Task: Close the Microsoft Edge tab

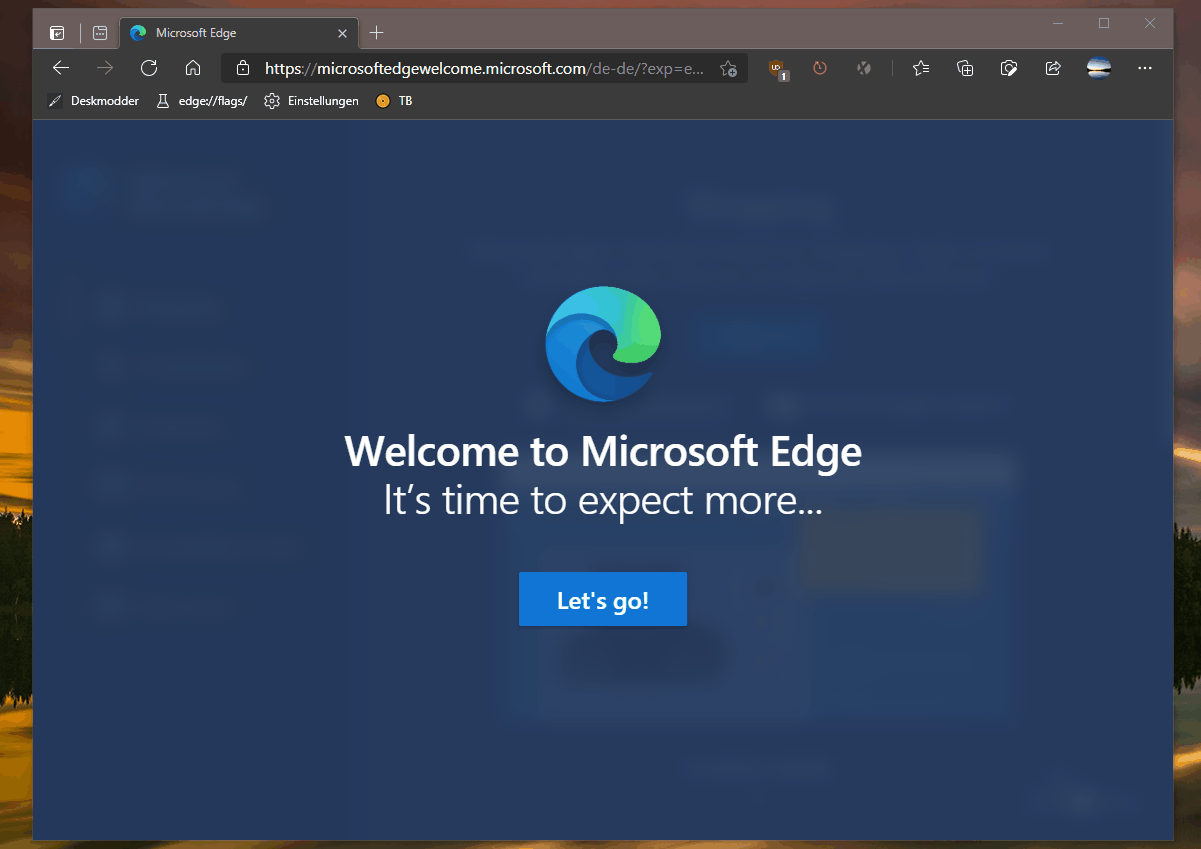Action: 342,33
